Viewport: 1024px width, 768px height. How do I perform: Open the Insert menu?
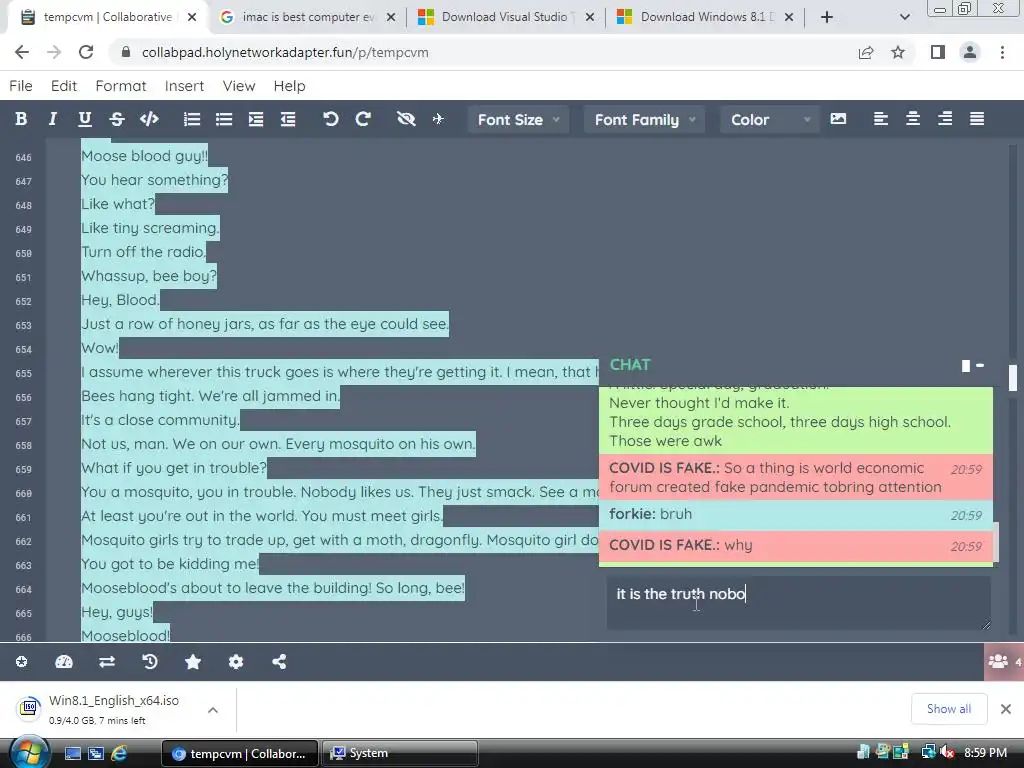click(x=184, y=86)
